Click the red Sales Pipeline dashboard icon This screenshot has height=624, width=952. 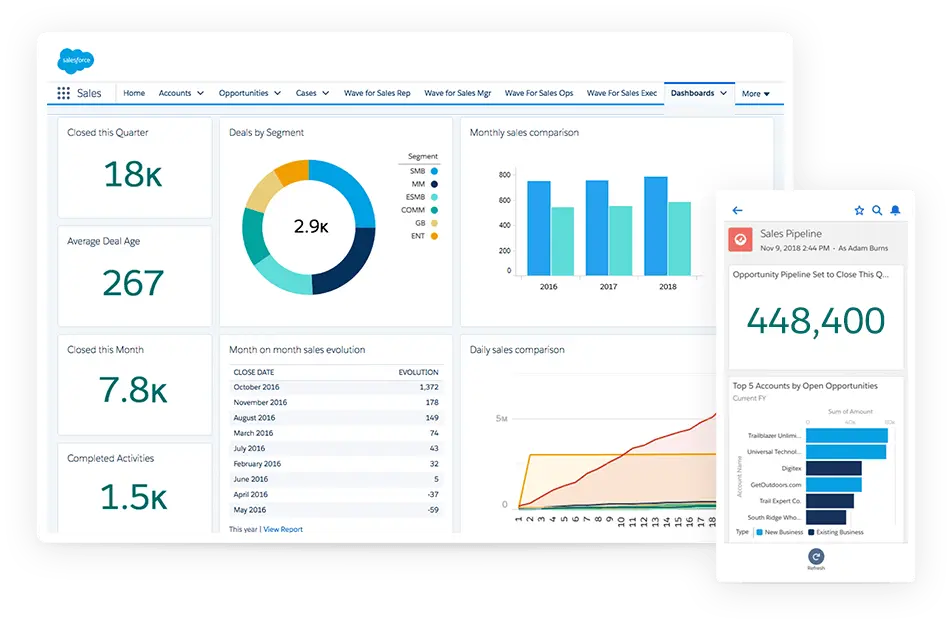(740, 240)
